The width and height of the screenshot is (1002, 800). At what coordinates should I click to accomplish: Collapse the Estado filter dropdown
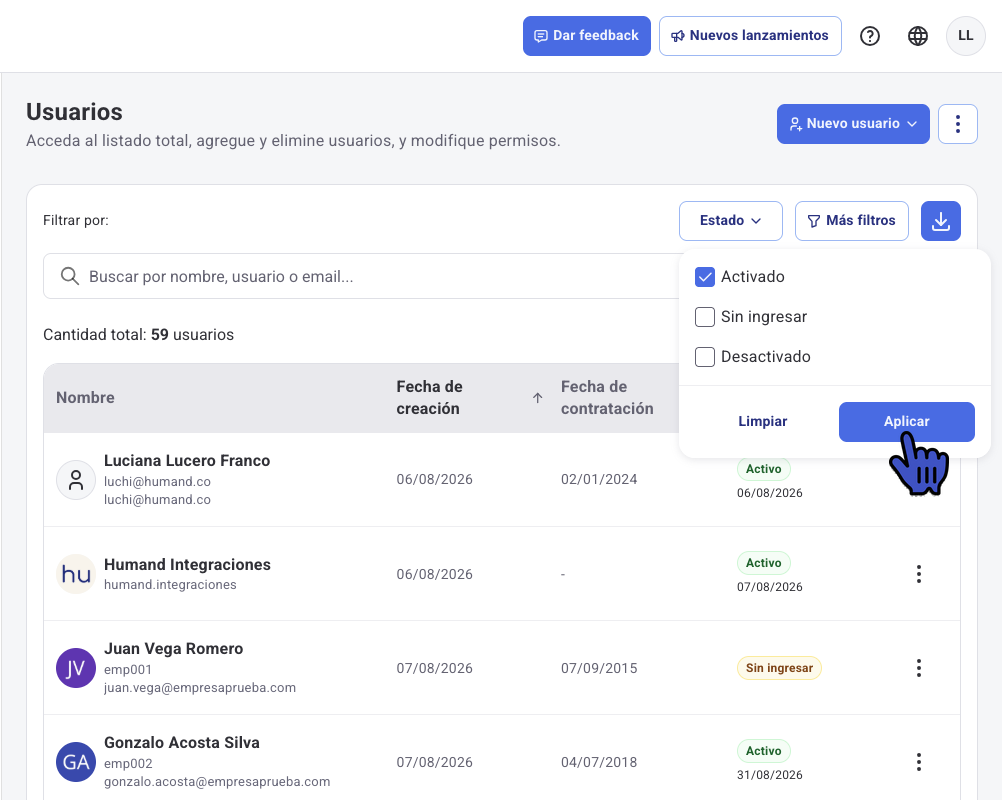[x=731, y=221]
